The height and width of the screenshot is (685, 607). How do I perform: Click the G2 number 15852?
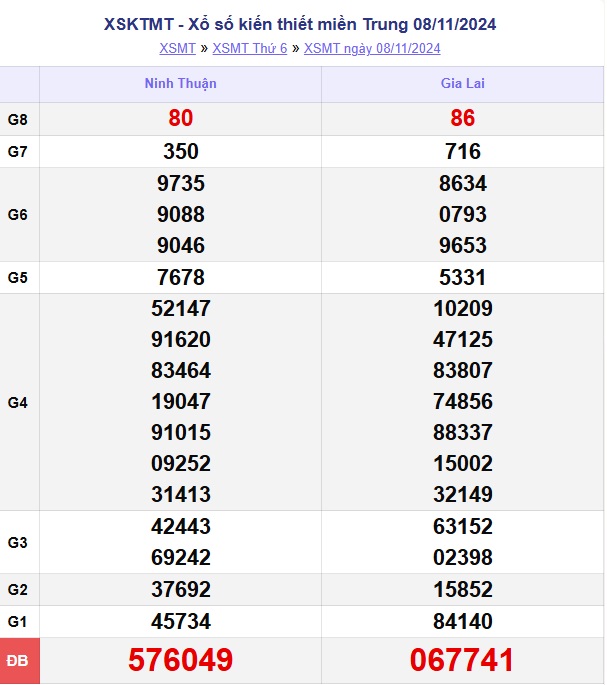462,589
